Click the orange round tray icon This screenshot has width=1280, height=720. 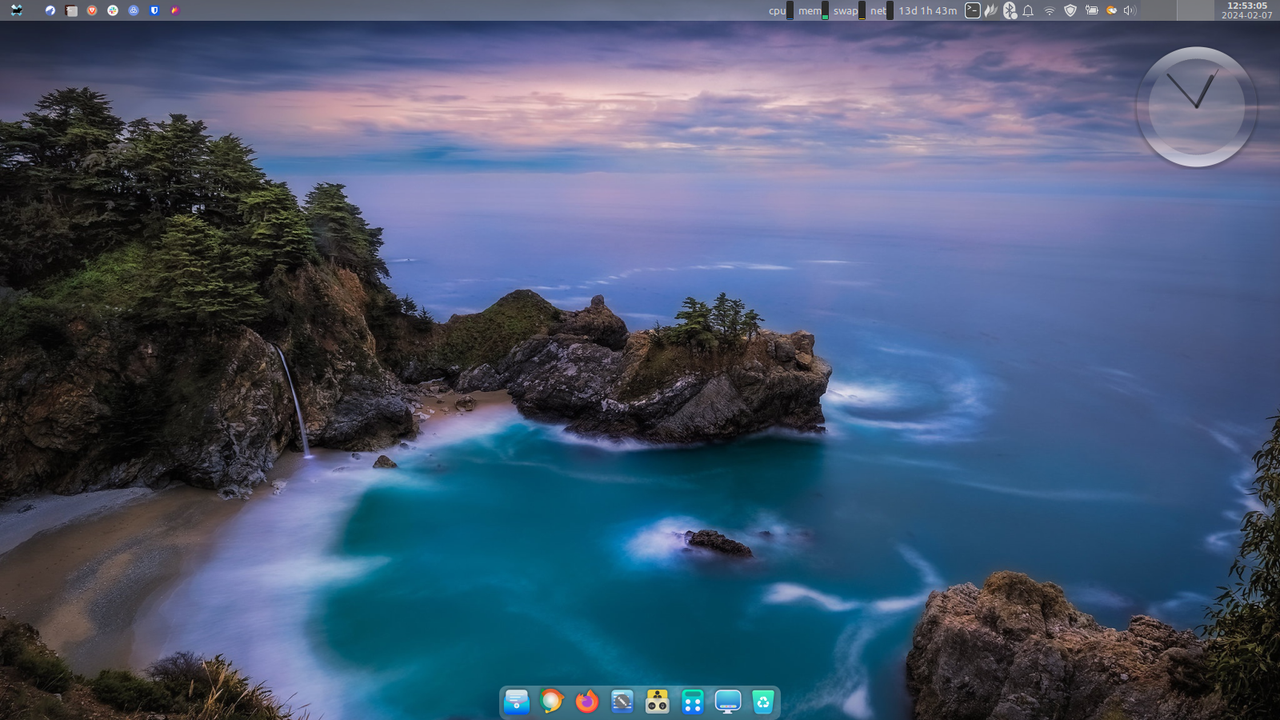tap(1111, 10)
